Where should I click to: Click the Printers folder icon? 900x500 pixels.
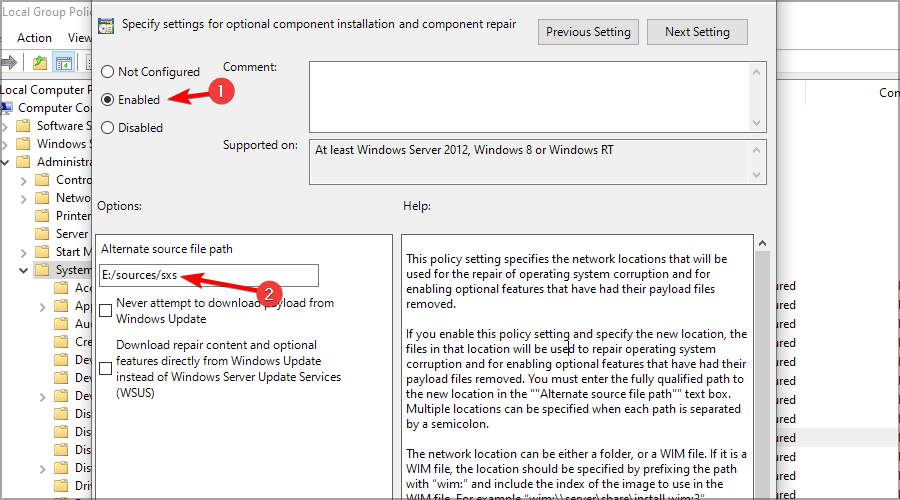coord(42,216)
